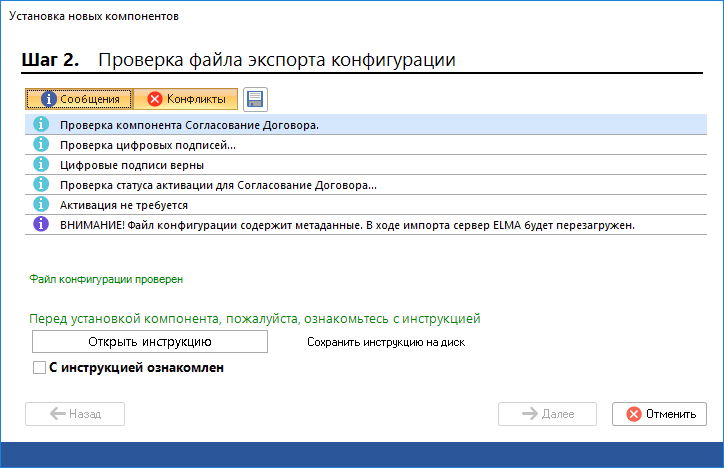Click the save log floppy disk icon
The width and height of the screenshot is (724, 468).
tap(255, 99)
